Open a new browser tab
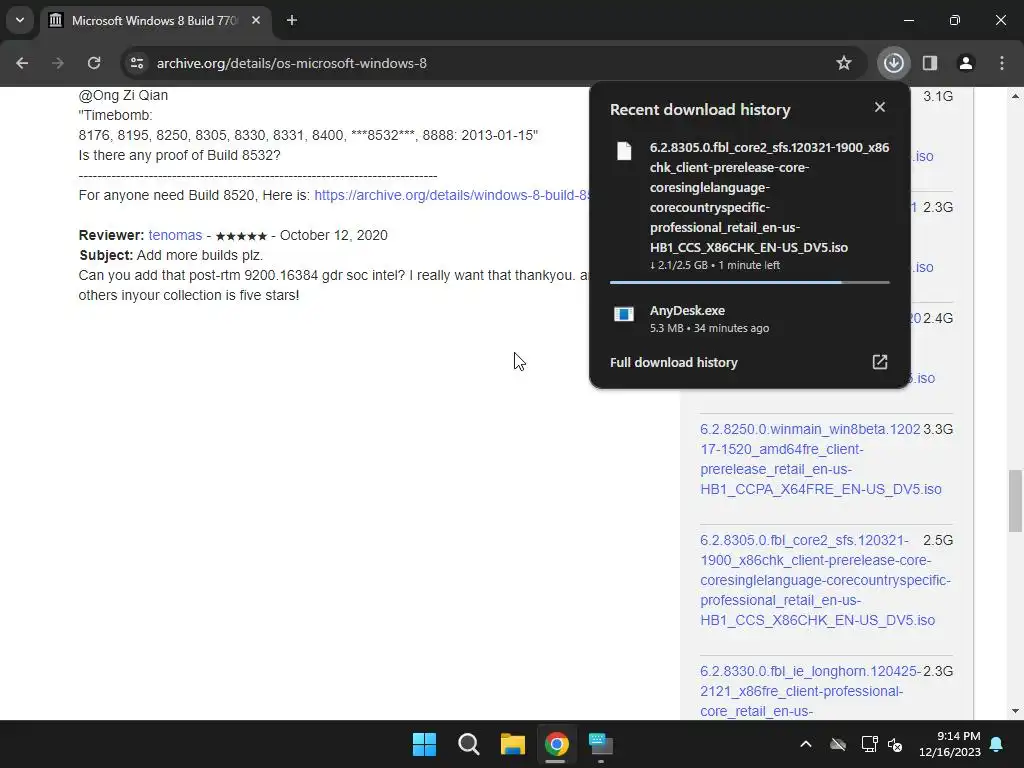 [292, 20]
